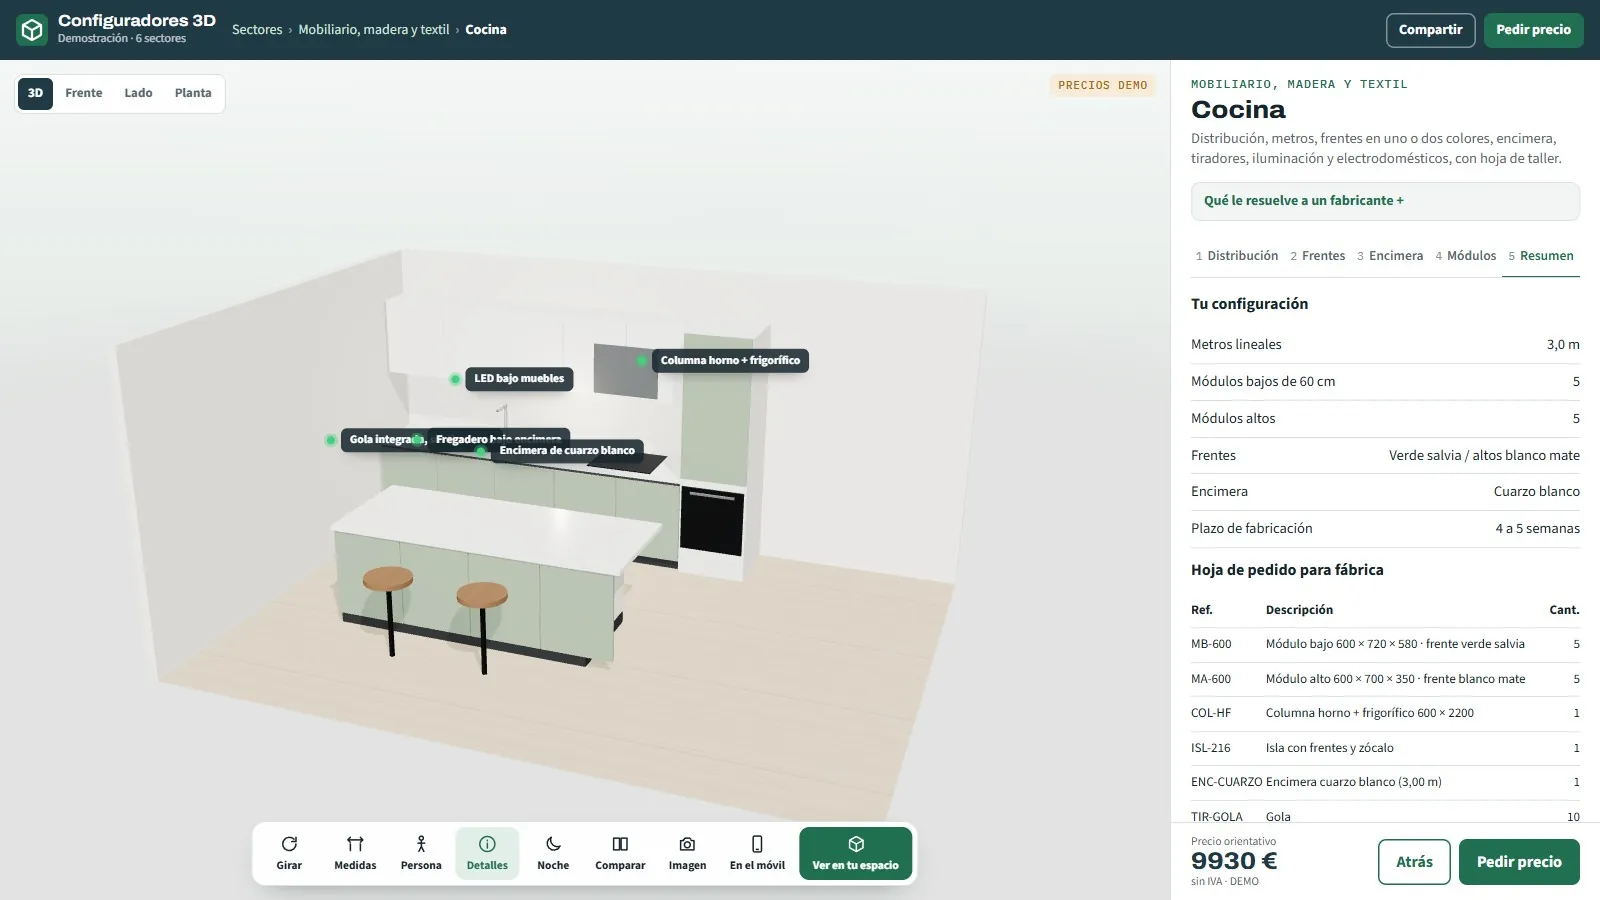Switch to Frente view
1600x900 pixels.
84,93
